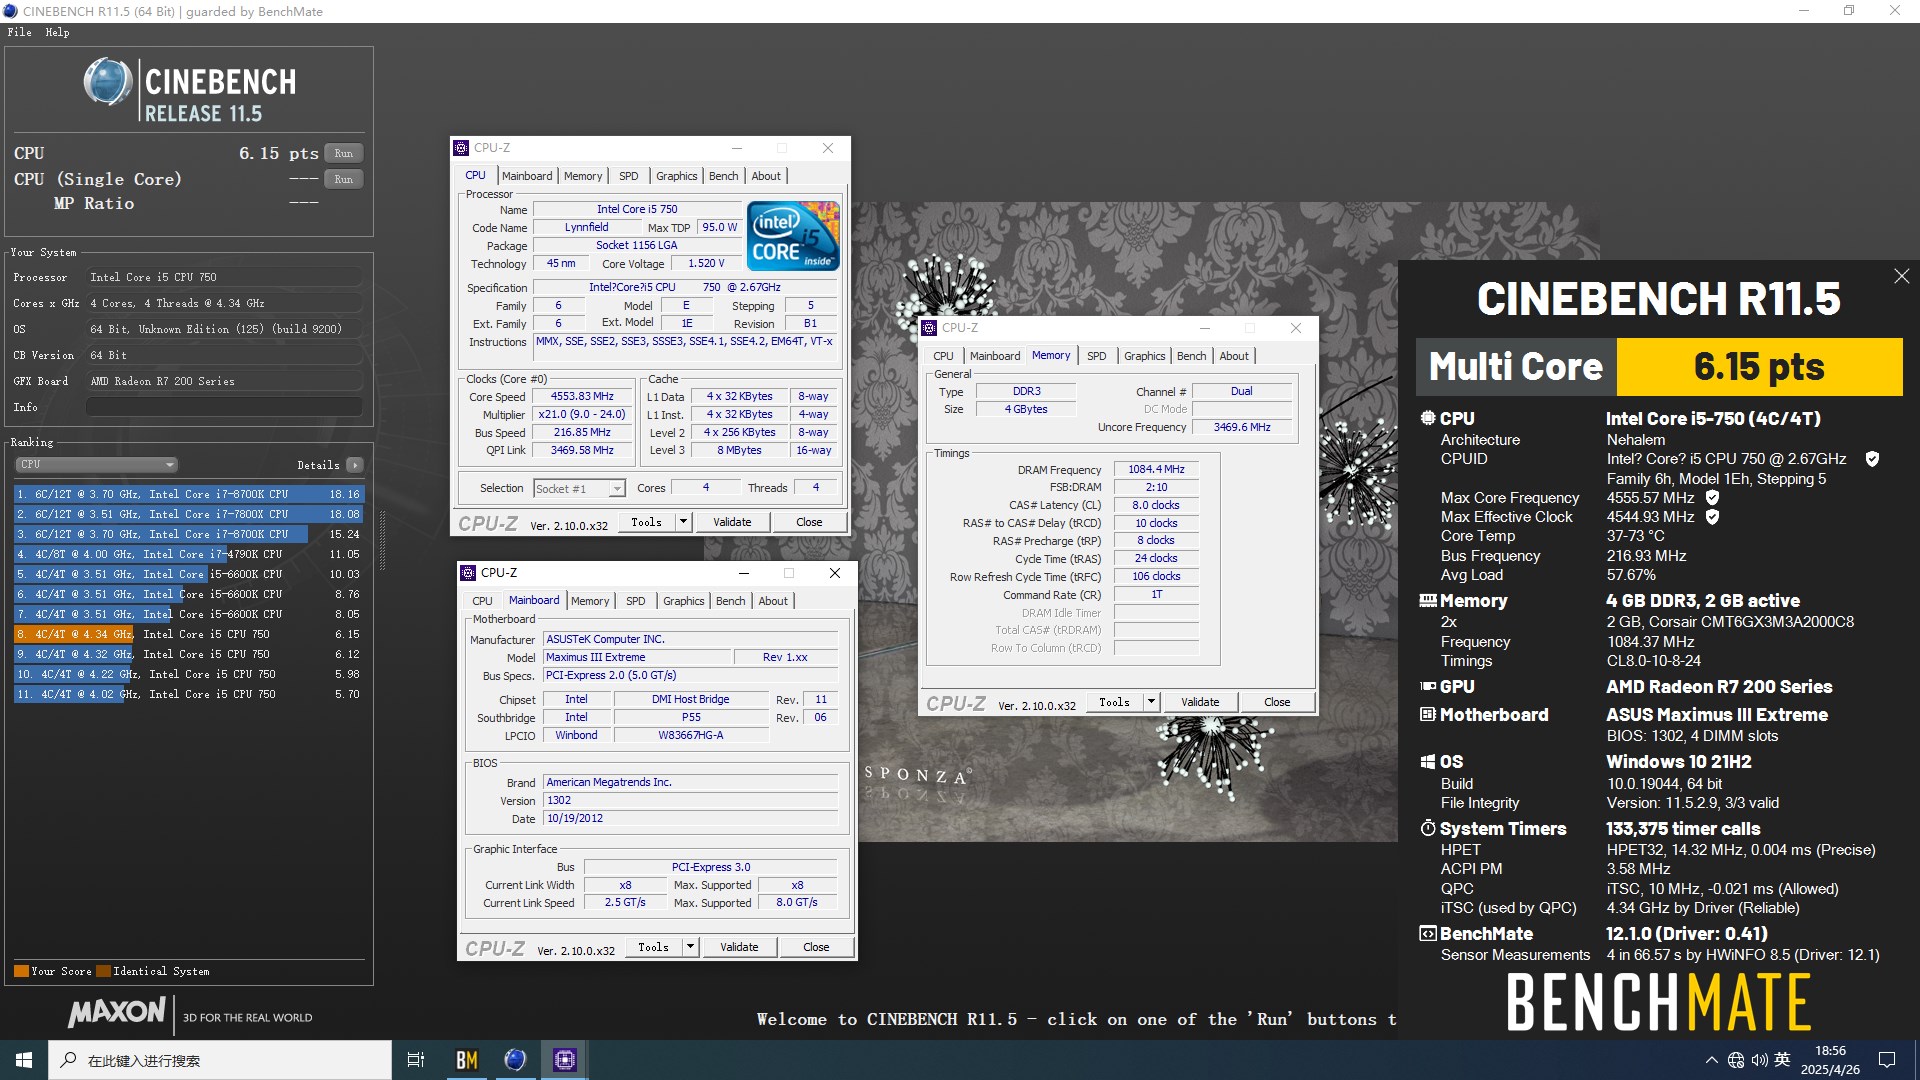This screenshot has width=1920, height=1080.
Task: Switch to Mainboard tab in CPU window
Action: click(x=527, y=176)
